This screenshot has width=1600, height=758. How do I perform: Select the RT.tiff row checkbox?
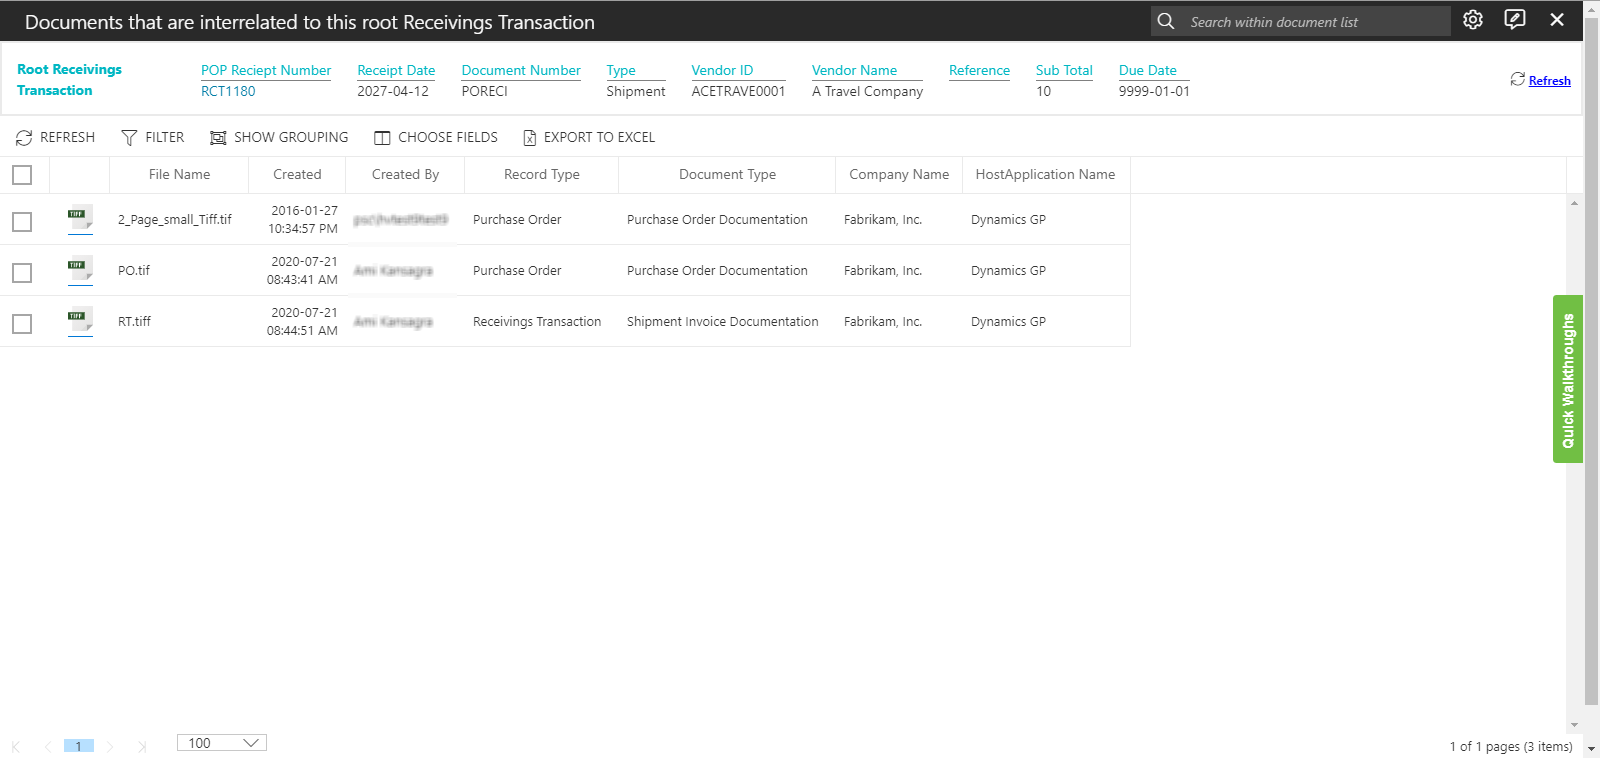pyautogui.click(x=22, y=323)
